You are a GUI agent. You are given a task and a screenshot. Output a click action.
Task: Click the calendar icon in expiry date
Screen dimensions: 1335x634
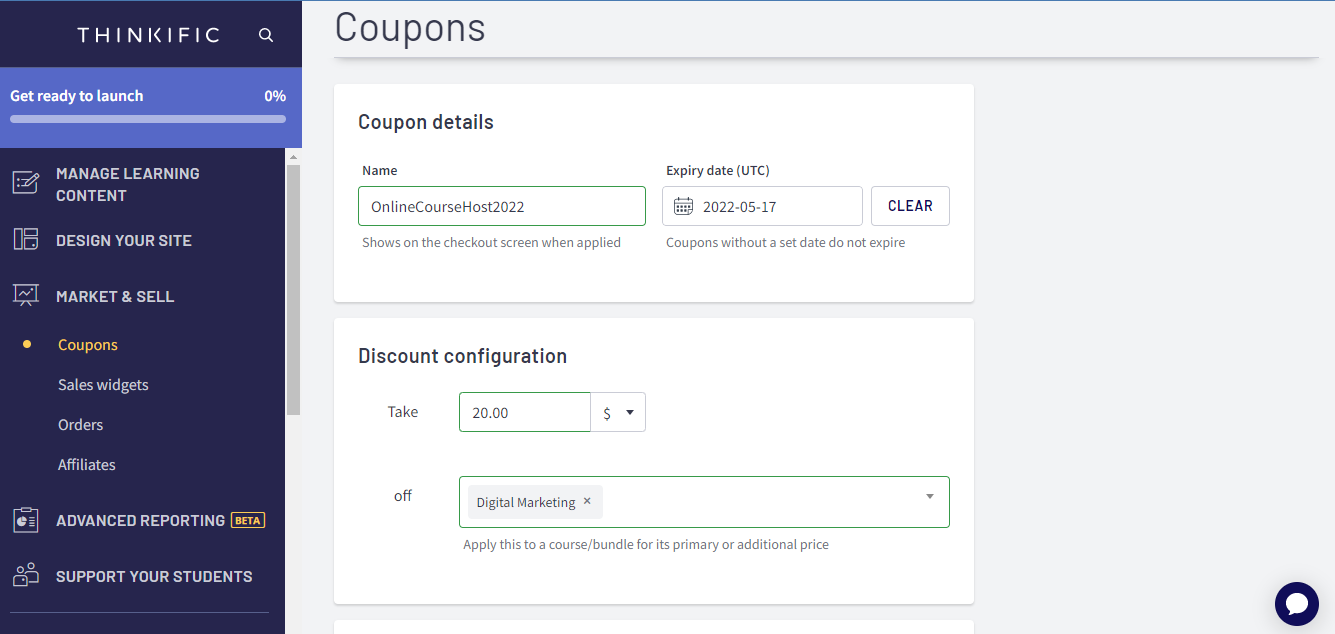(683, 206)
